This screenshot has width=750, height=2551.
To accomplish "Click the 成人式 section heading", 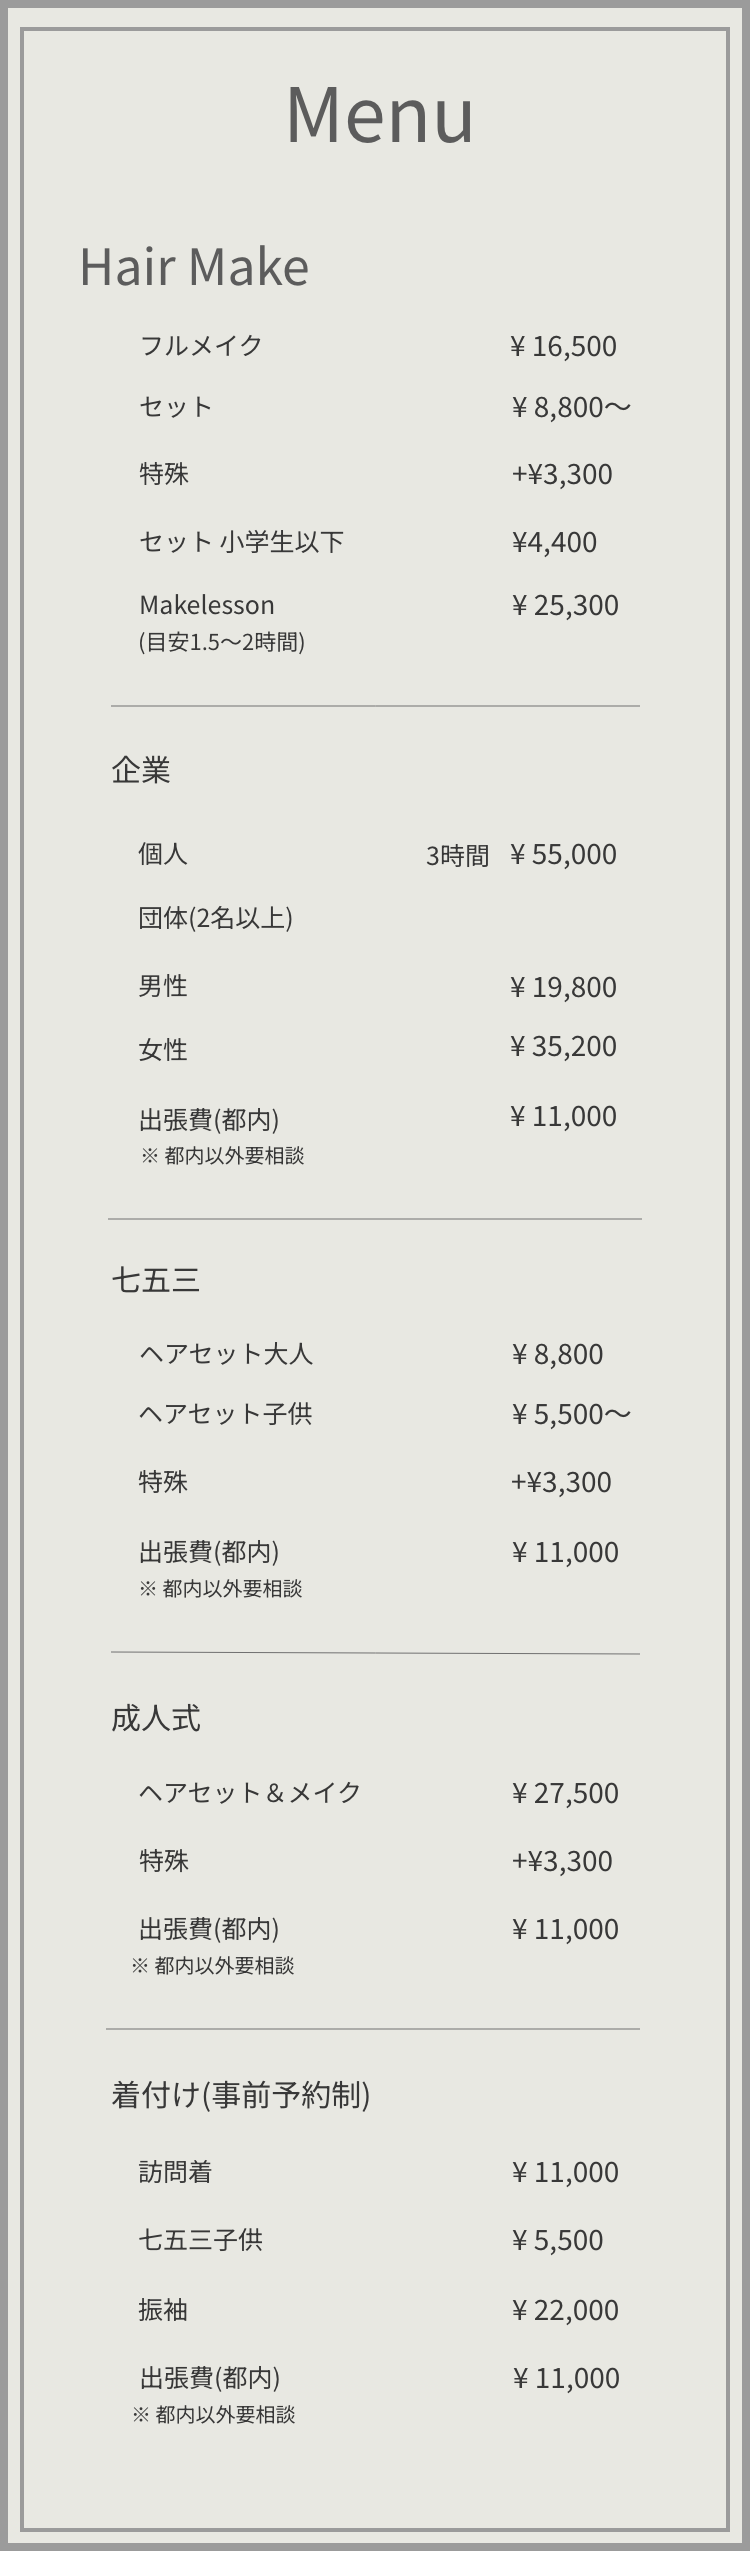I will pos(156,1719).
